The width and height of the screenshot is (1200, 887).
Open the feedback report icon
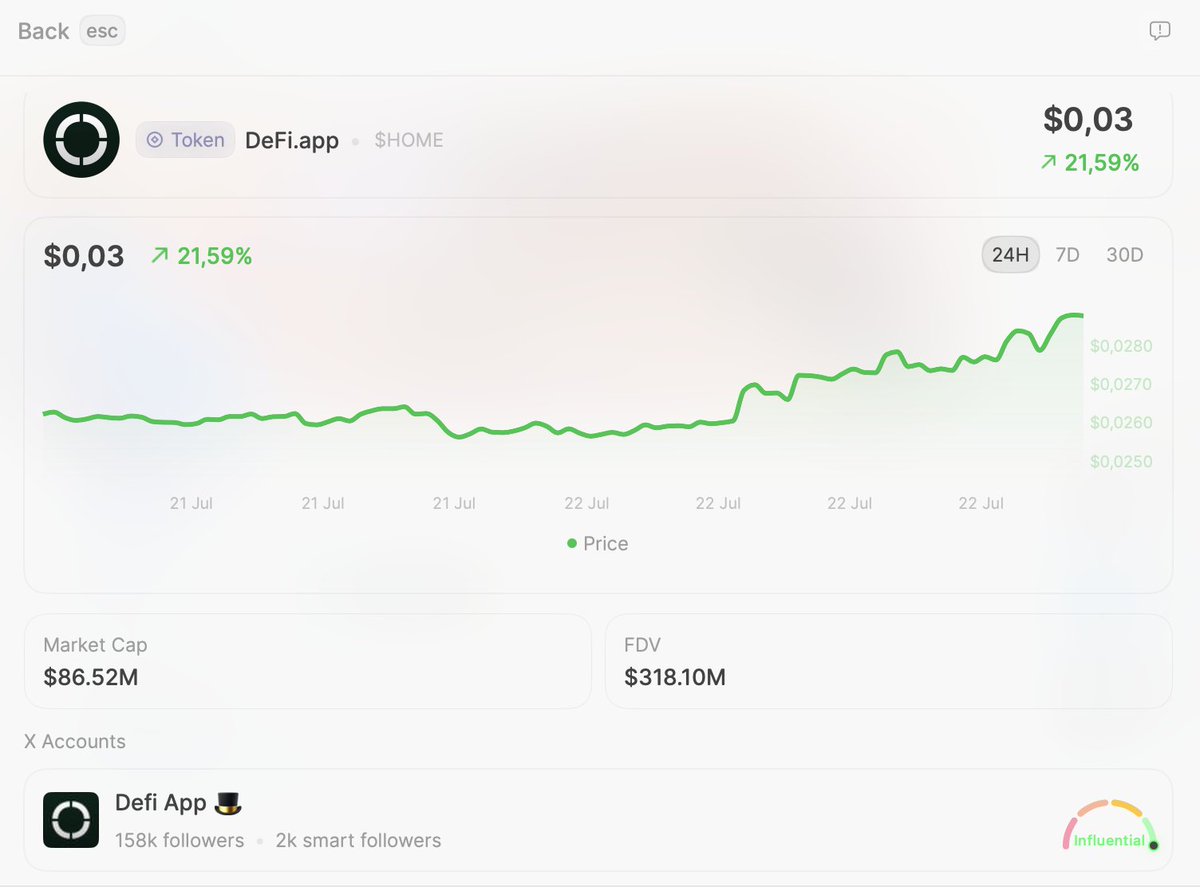point(1159,31)
